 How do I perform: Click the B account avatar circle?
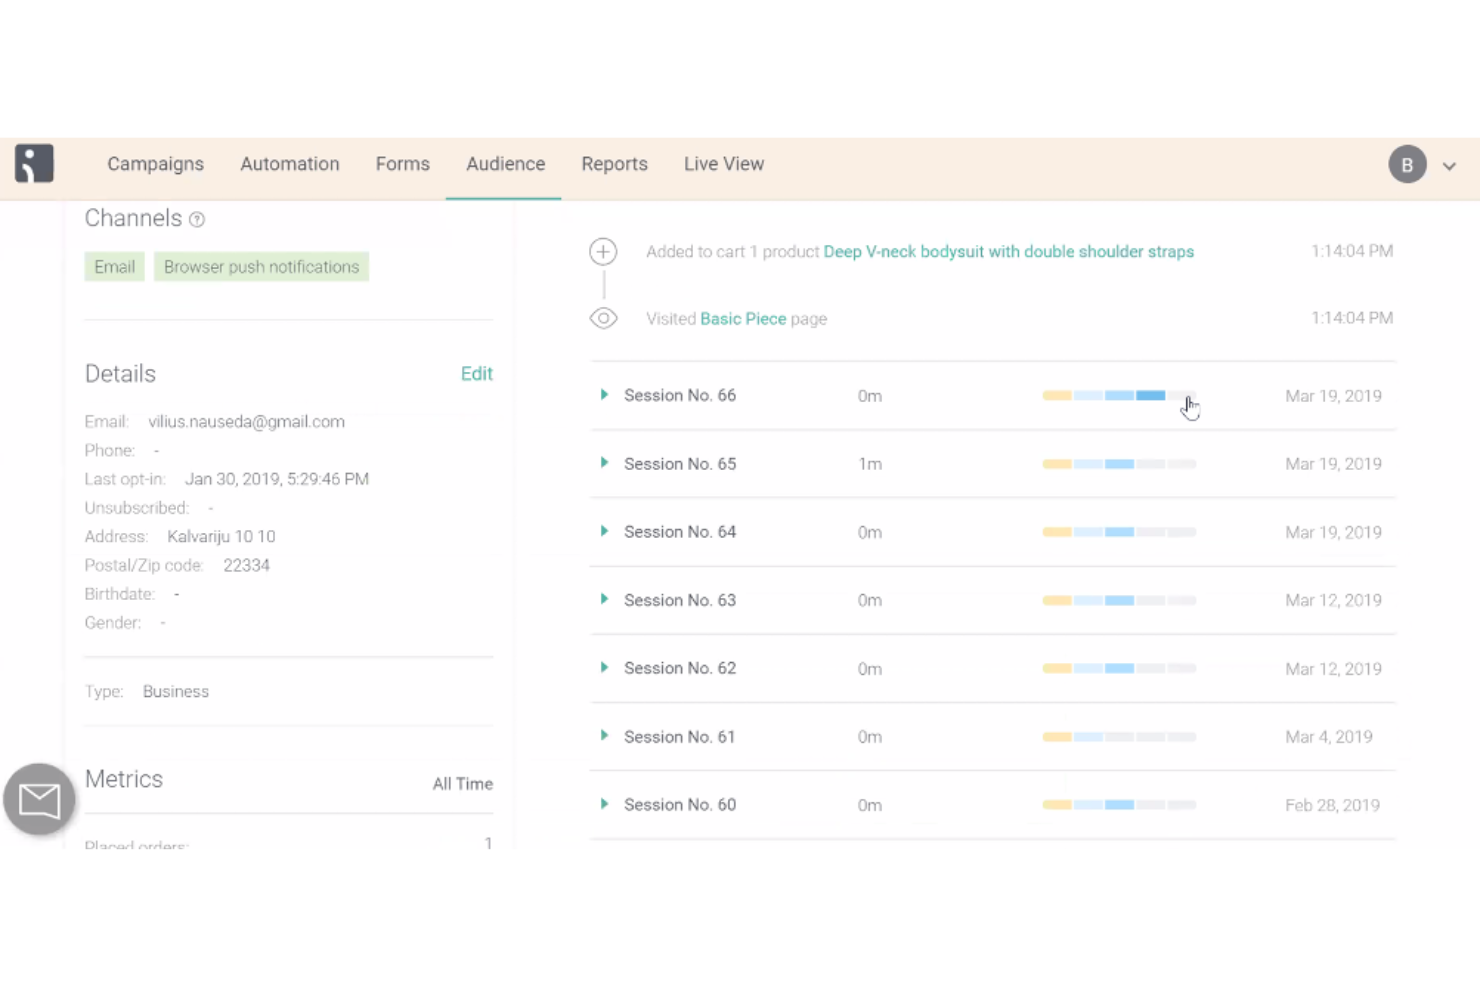coord(1407,164)
